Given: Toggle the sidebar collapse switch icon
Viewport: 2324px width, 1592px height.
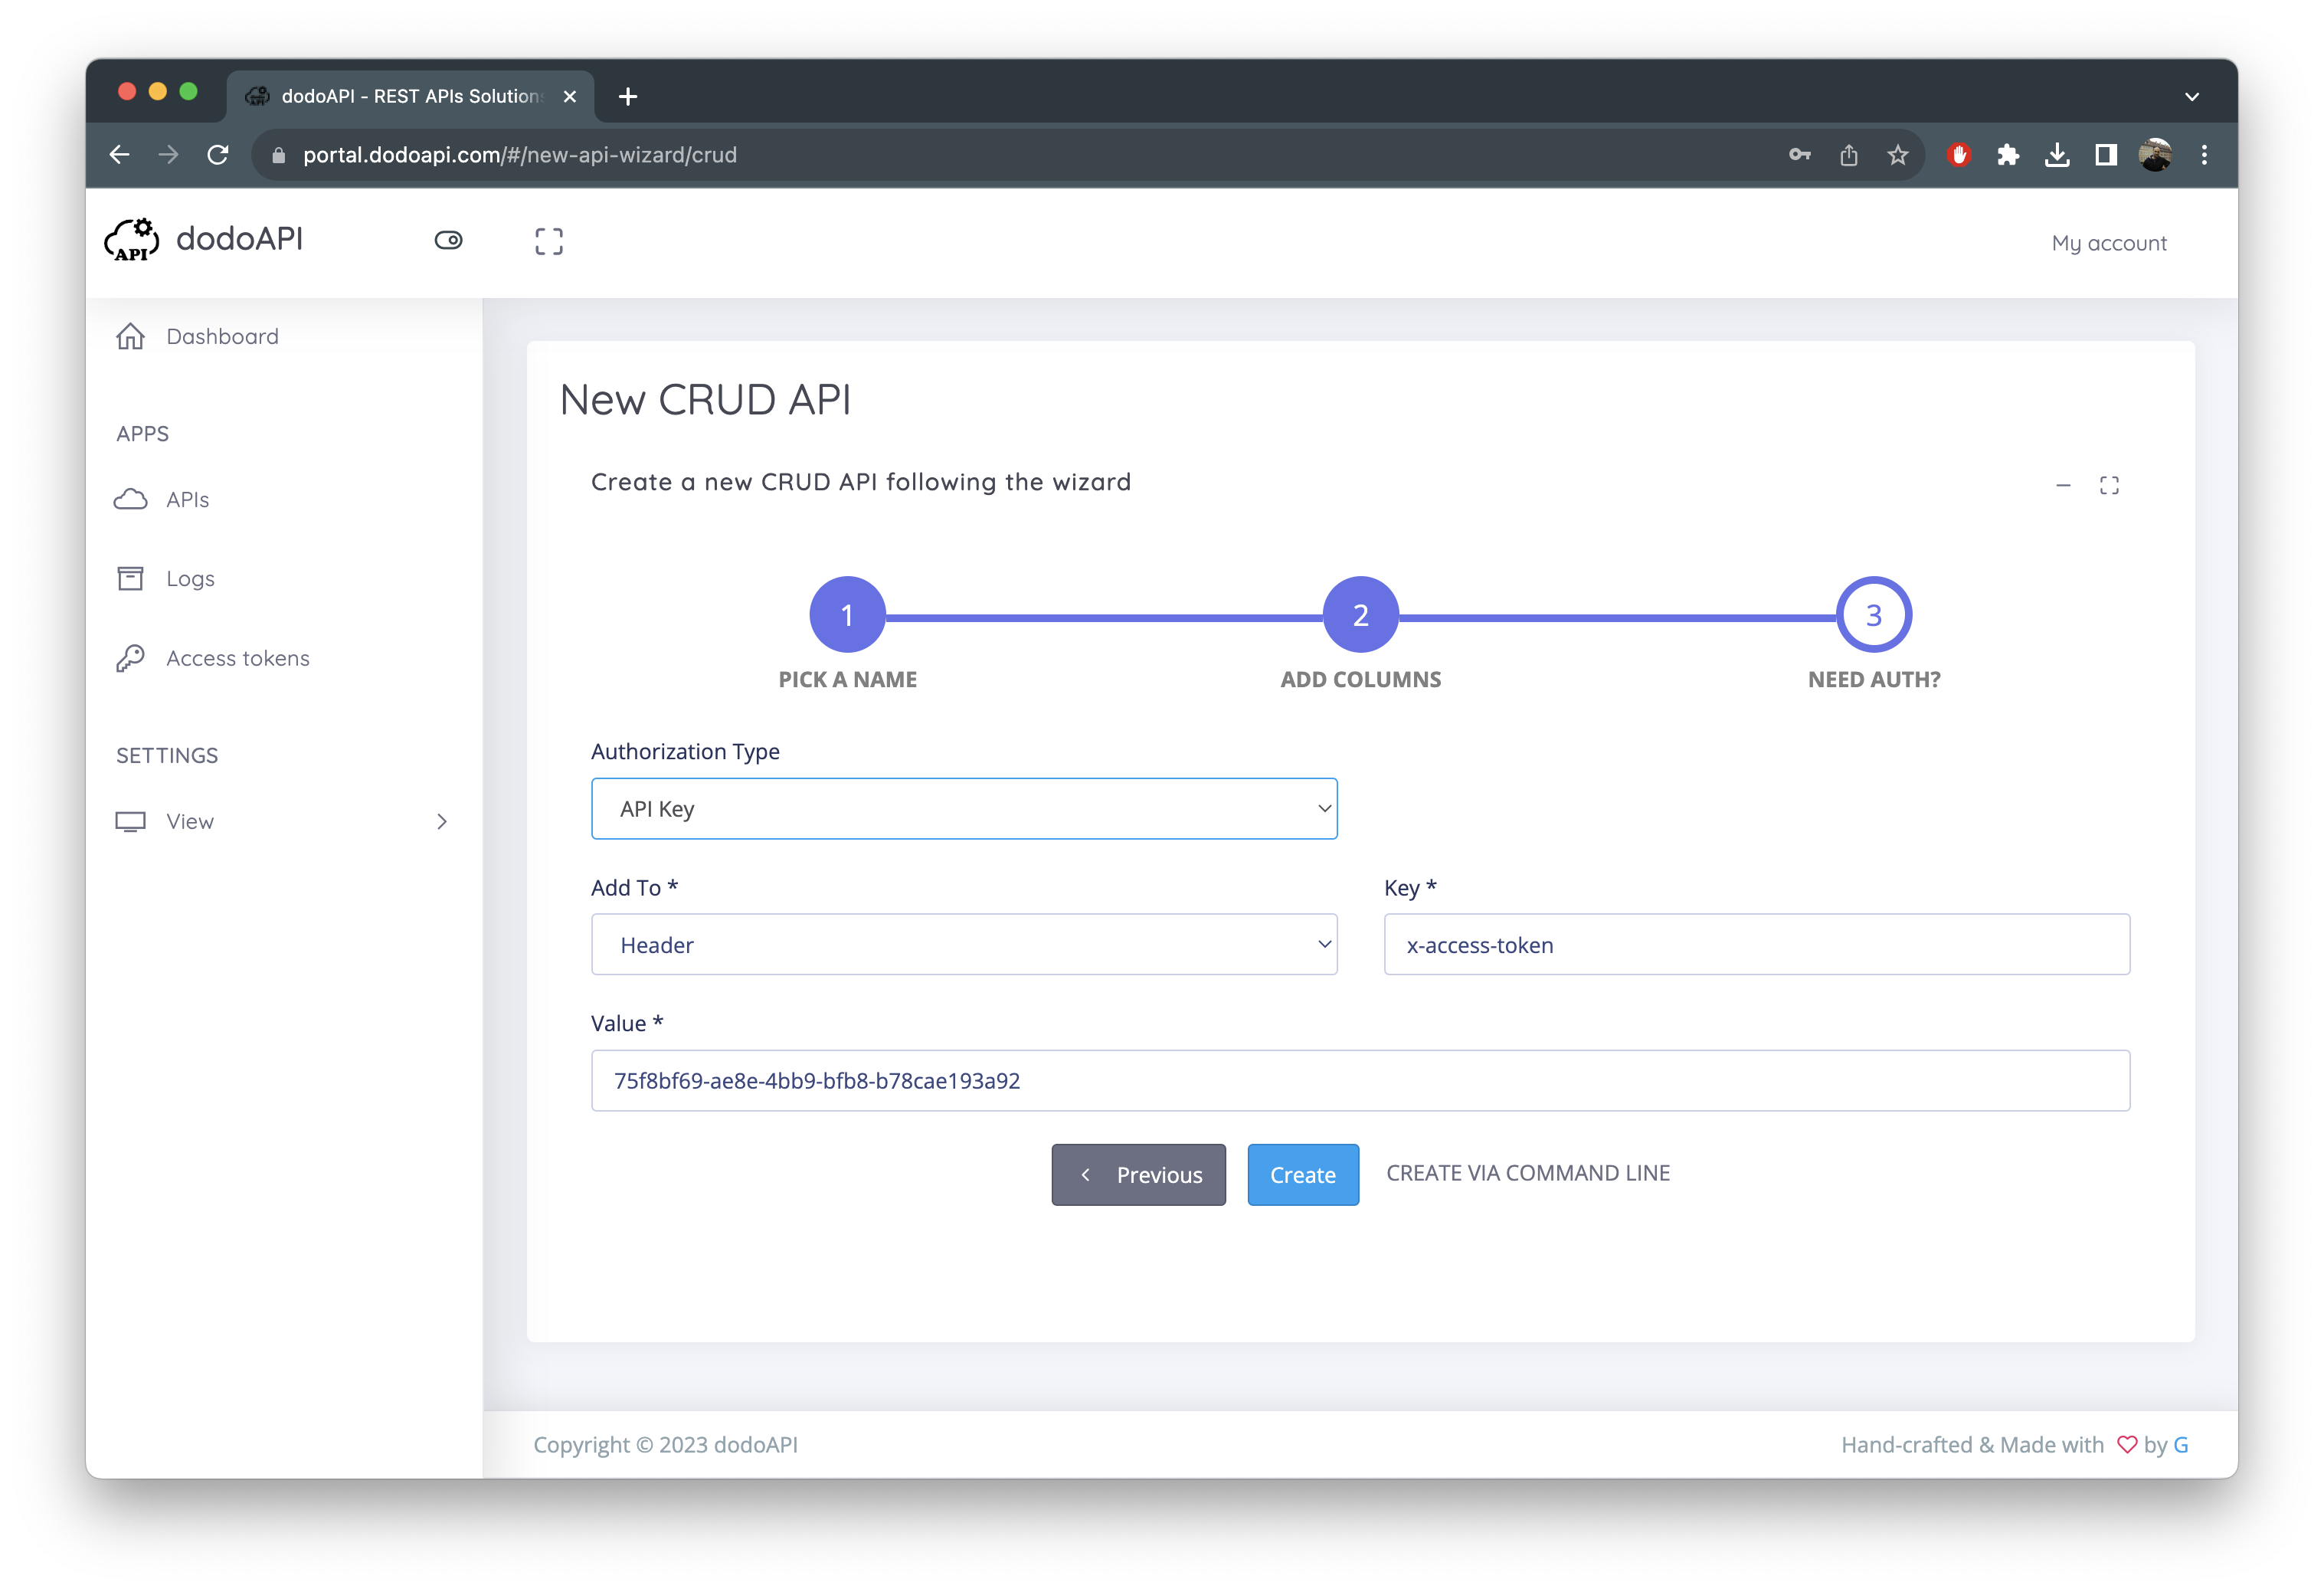Looking at the screenshot, I should pyautogui.click(x=448, y=240).
